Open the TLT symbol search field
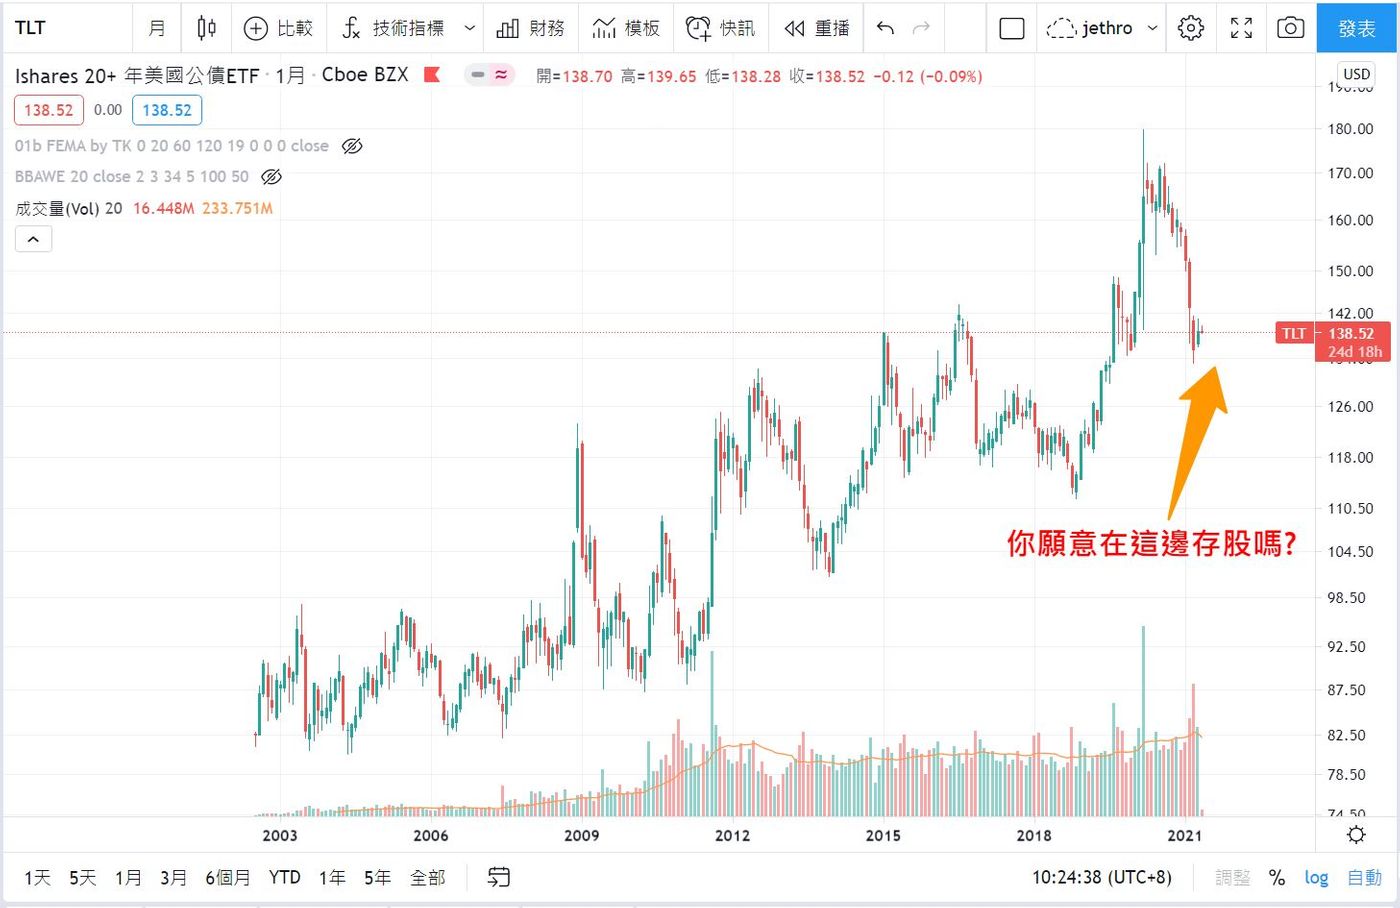The width and height of the screenshot is (1400, 908). pos(66,28)
